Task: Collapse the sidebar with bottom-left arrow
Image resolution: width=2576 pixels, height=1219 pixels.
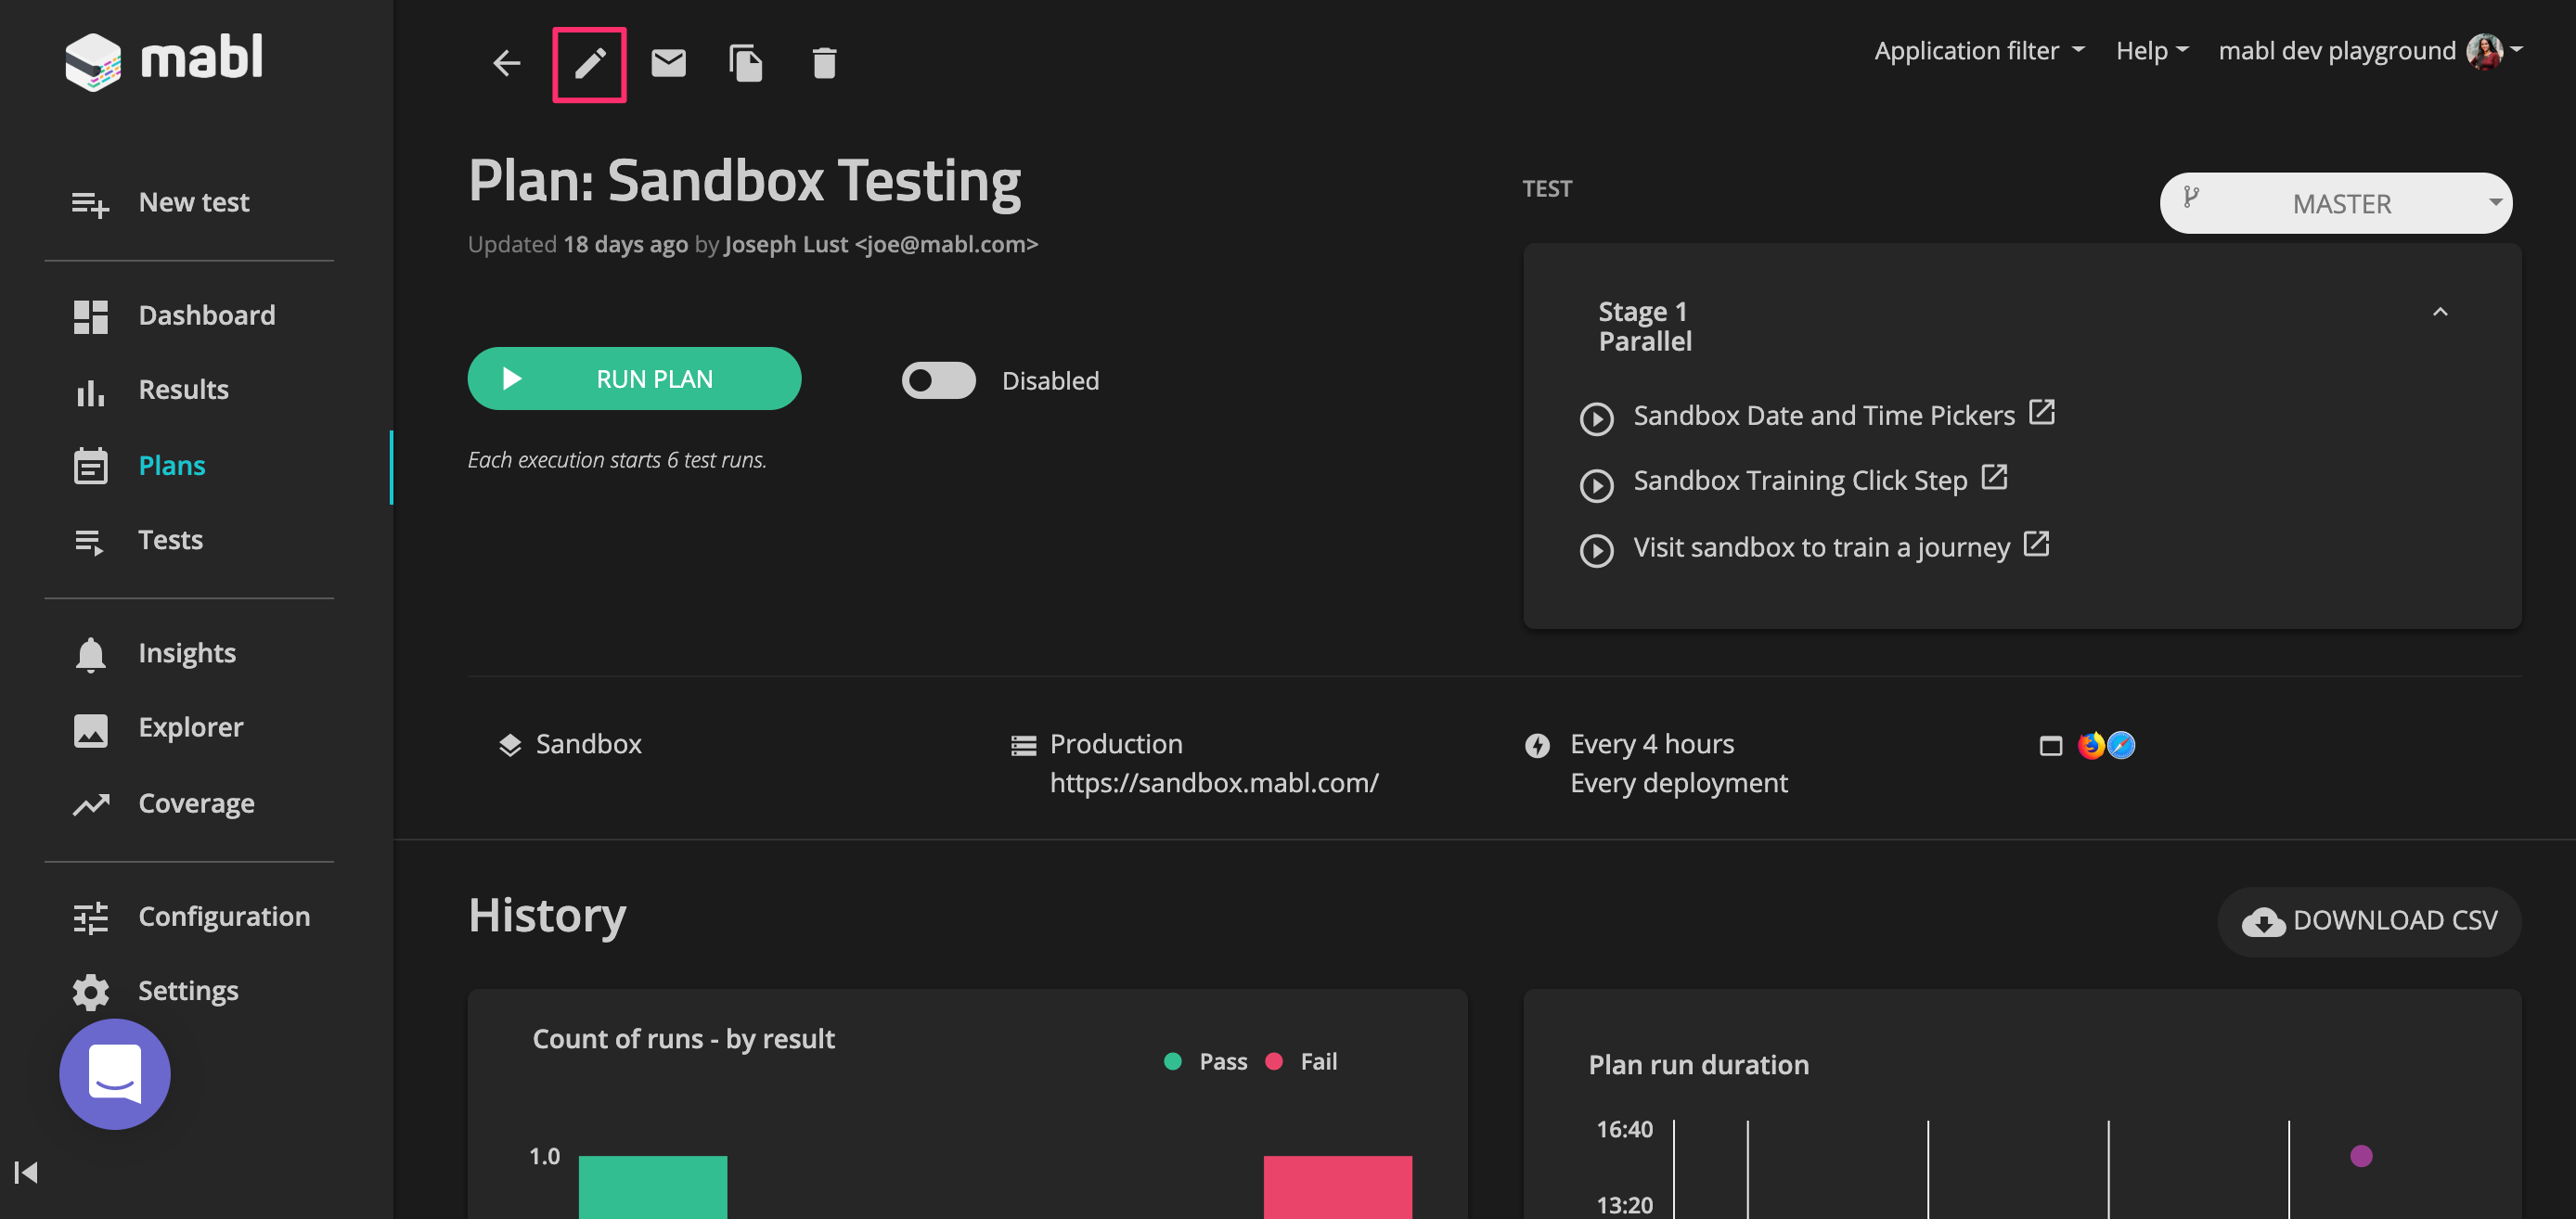Action: [26, 1172]
